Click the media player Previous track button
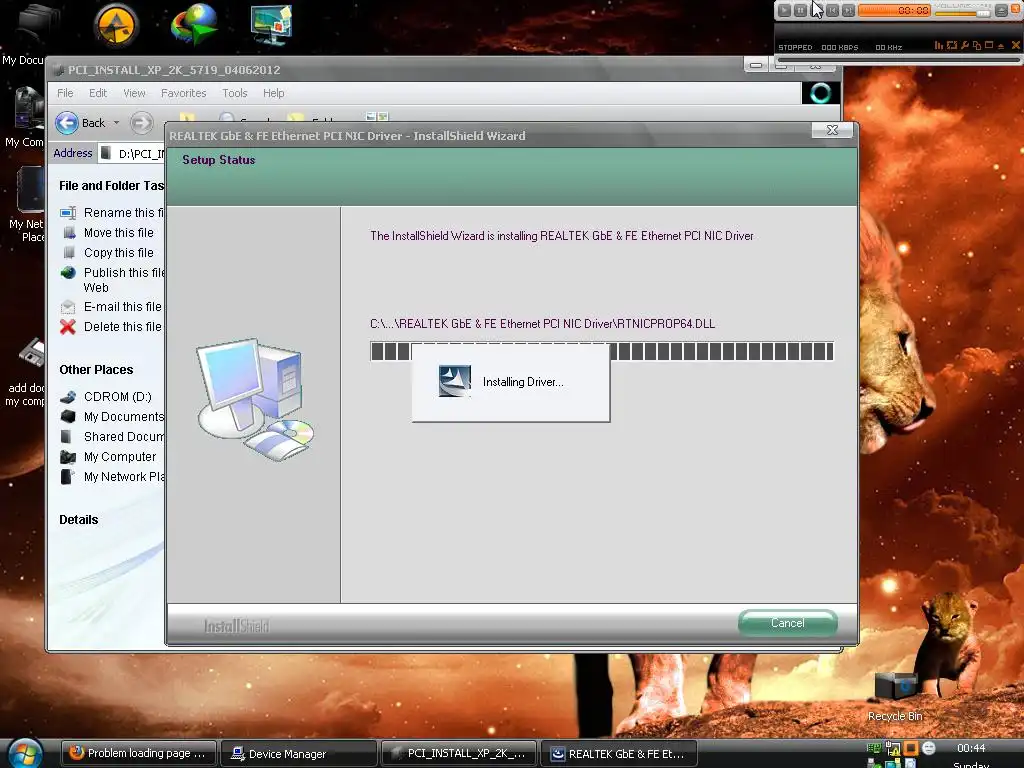Image resolution: width=1024 pixels, height=768 pixels. pos(833,10)
